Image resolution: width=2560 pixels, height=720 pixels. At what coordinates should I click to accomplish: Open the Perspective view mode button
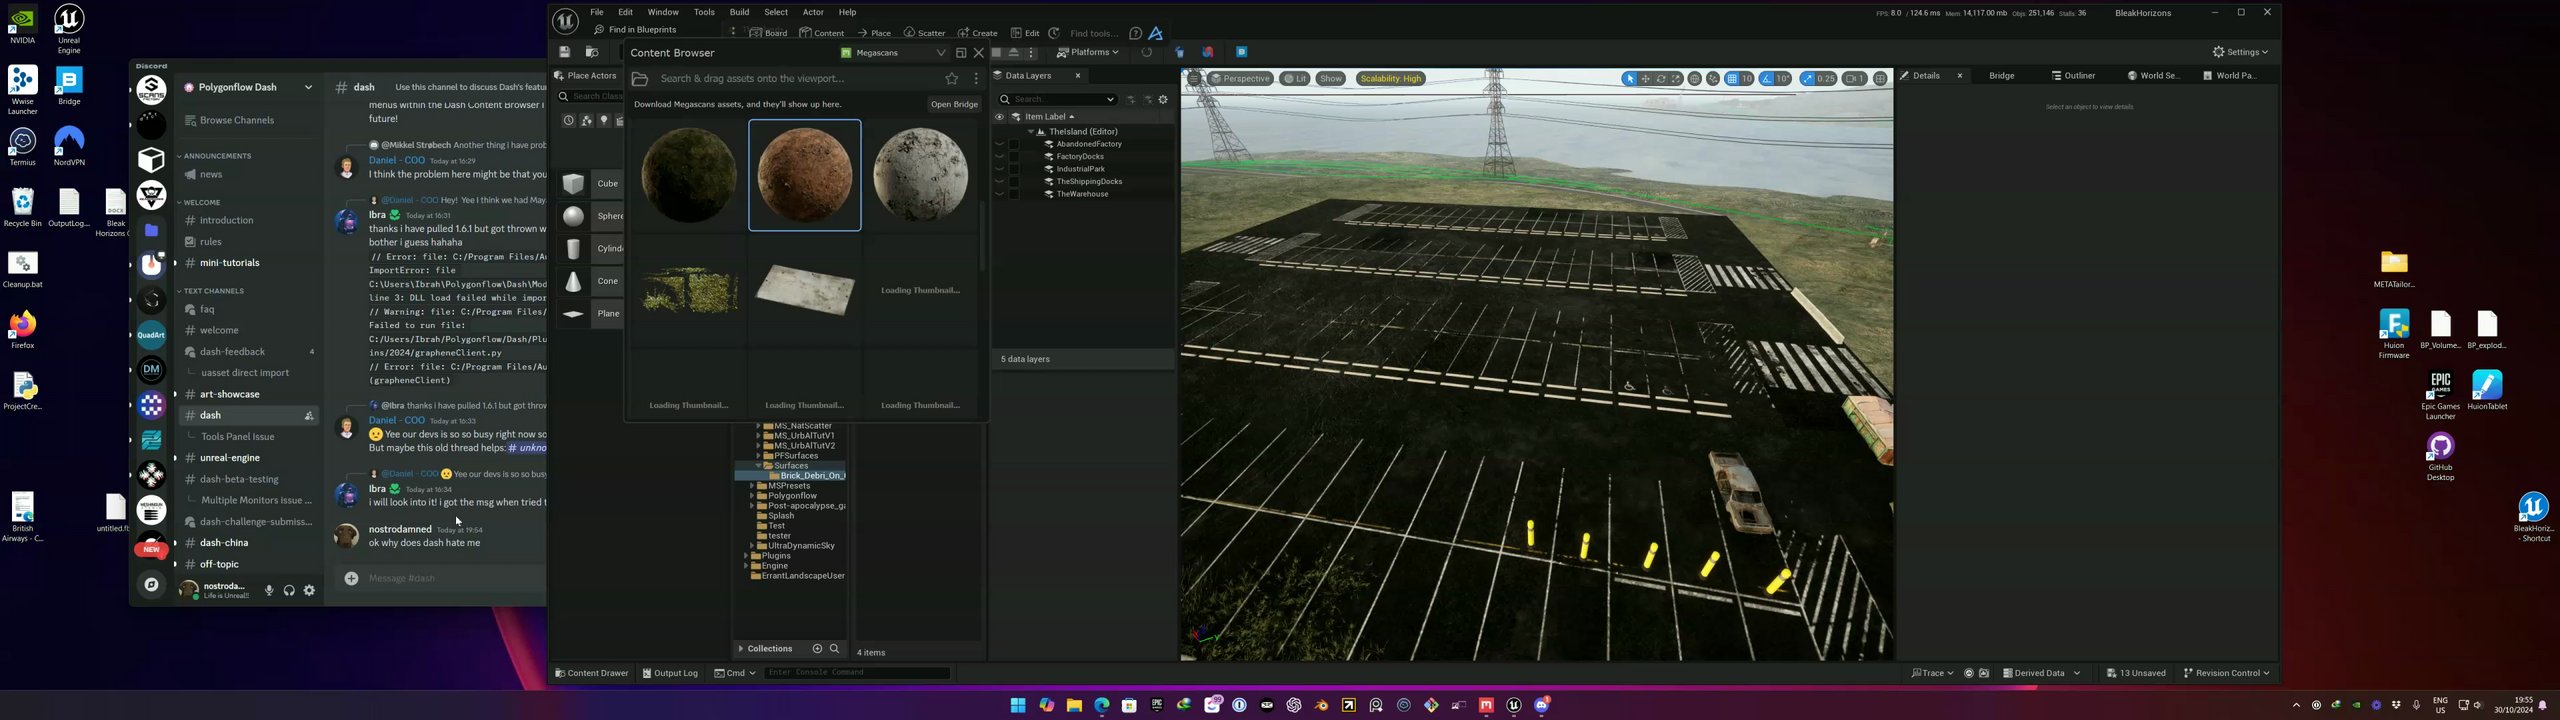(x=1240, y=79)
